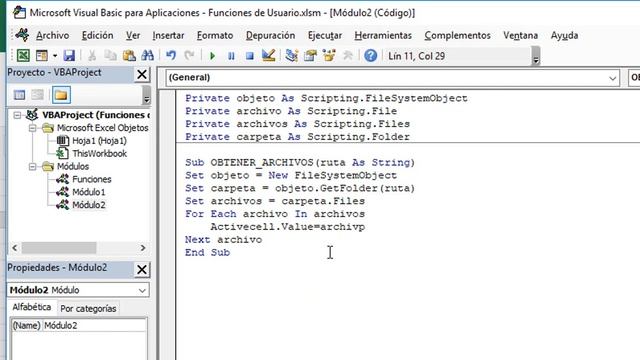Select the VBAProject root node

[x=96, y=115]
